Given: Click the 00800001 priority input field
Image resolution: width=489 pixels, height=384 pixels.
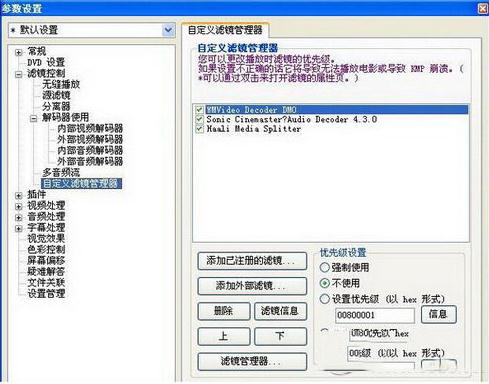Looking at the screenshot, I should [375, 315].
